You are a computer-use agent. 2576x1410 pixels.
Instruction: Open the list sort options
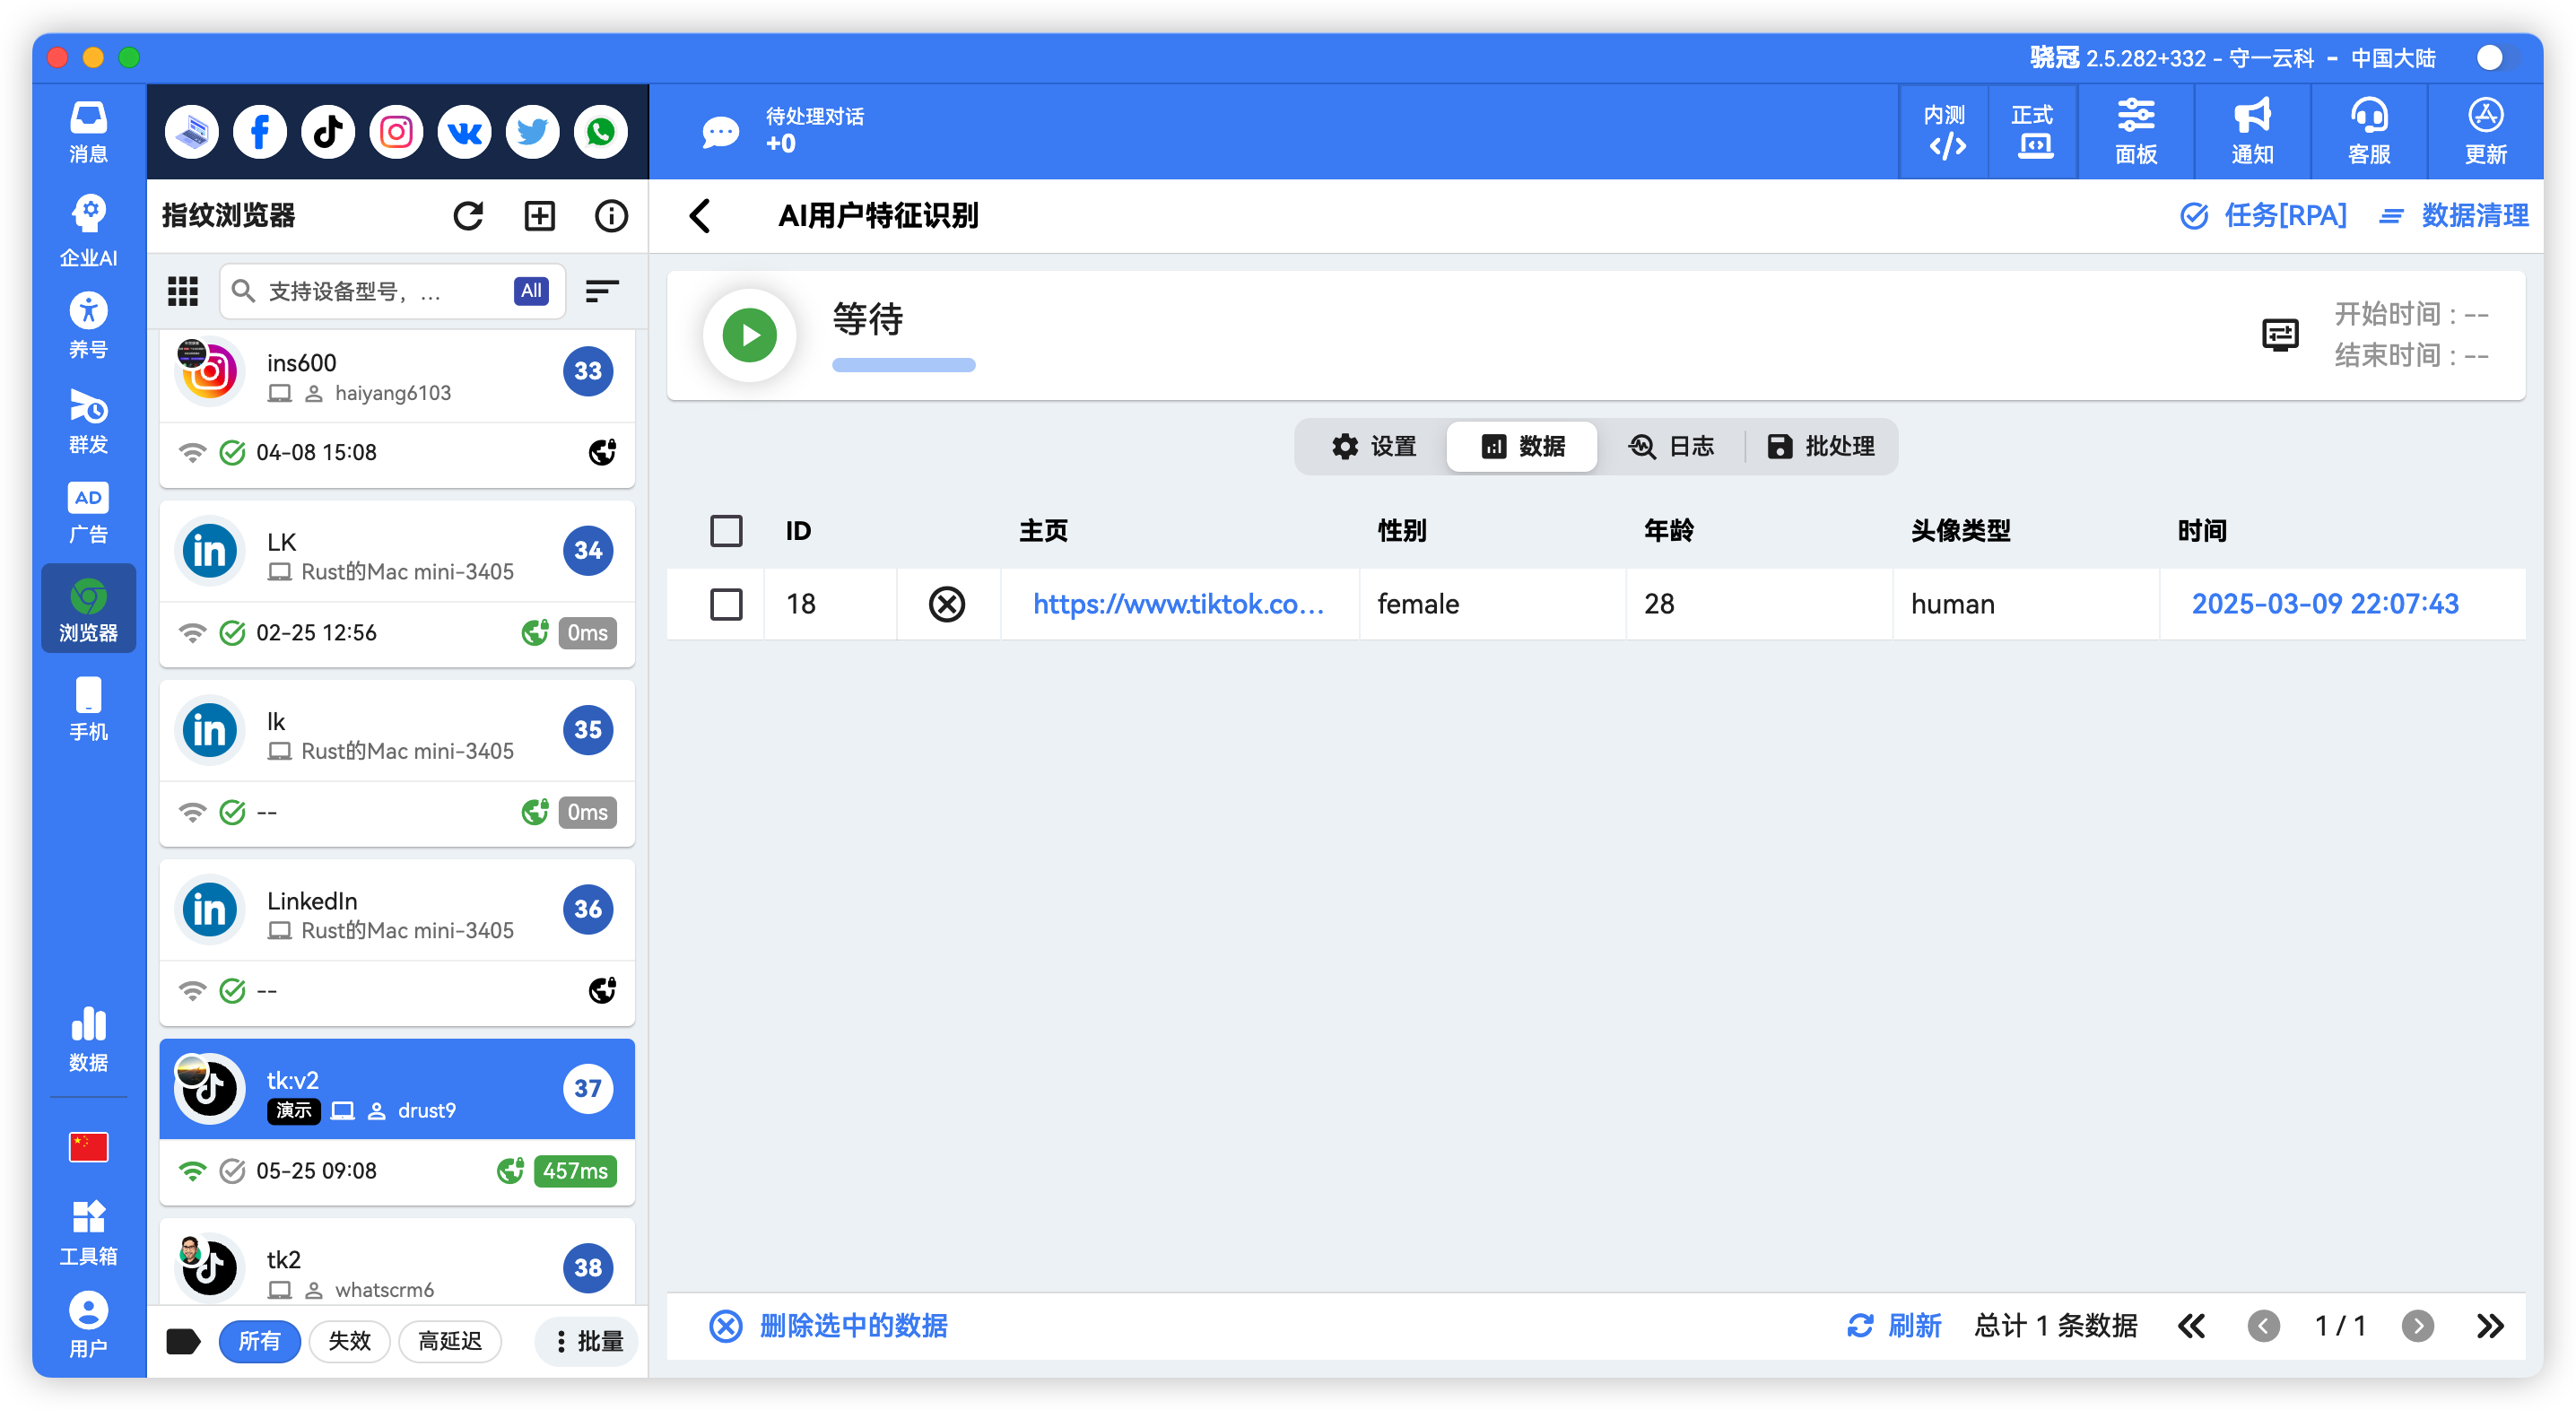coord(601,291)
